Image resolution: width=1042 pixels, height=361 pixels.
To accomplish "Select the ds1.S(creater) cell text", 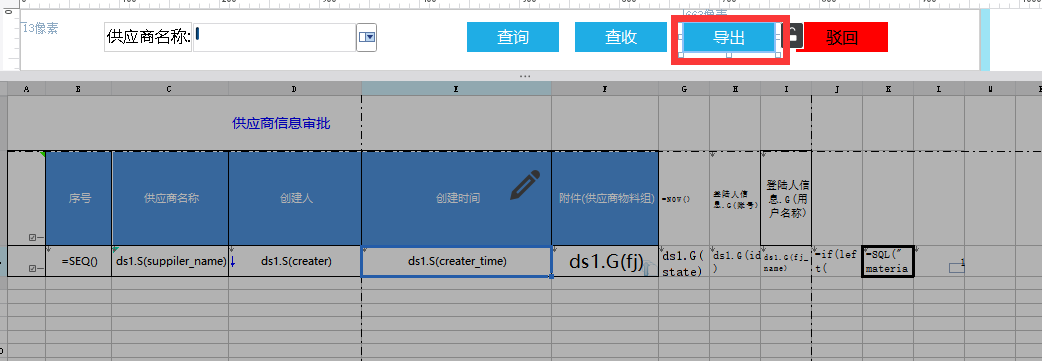I will tap(296, 261).
